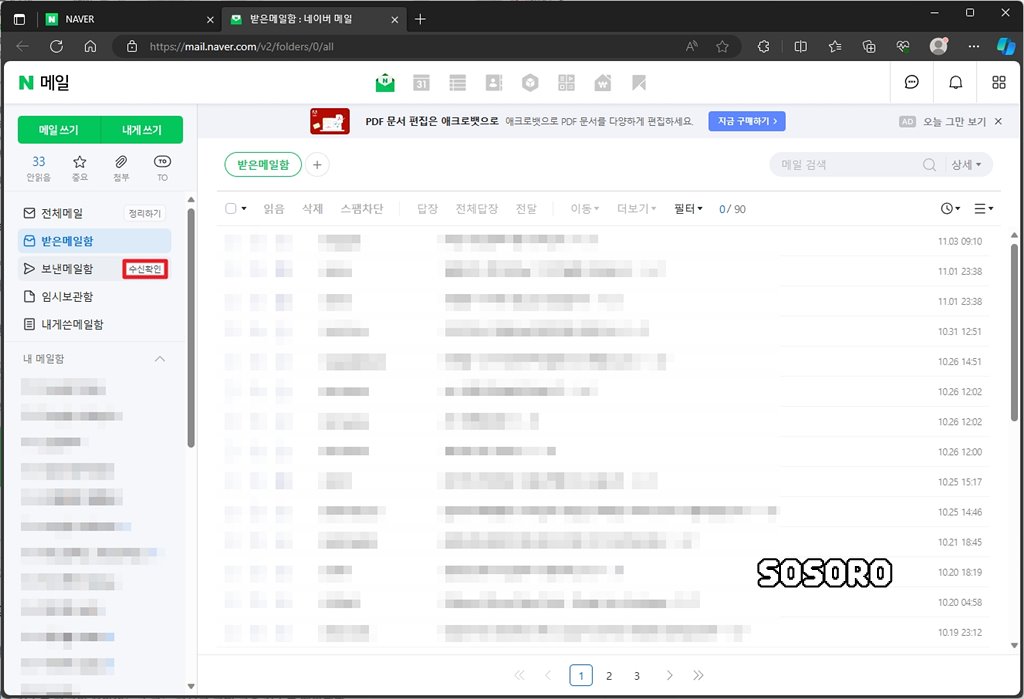Add a new tab with plus button
Screen dimensions: 1024x699
(x=420, y=20)
